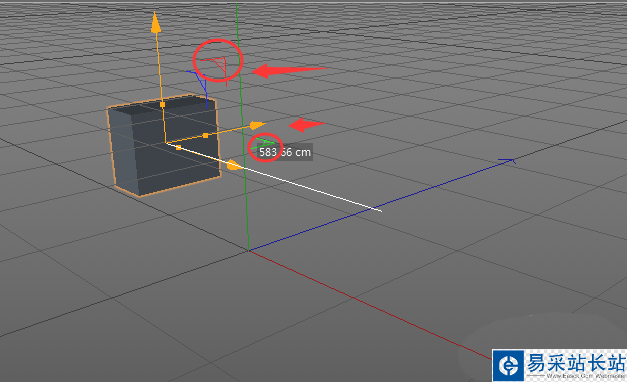Click the square handle on the right-pointing gizmo axis

(205, 136)
